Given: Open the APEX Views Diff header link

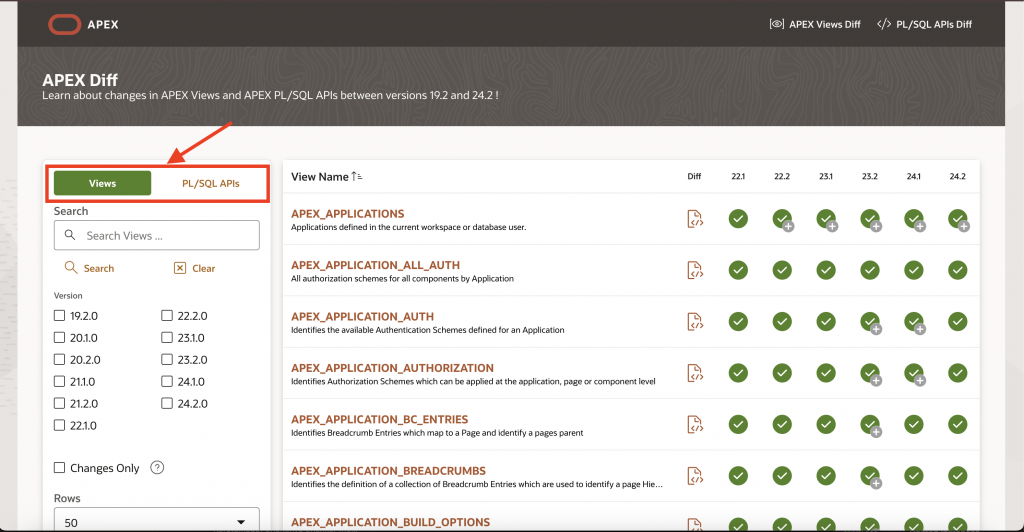Looking at the screenshot, I should (815, 24).
